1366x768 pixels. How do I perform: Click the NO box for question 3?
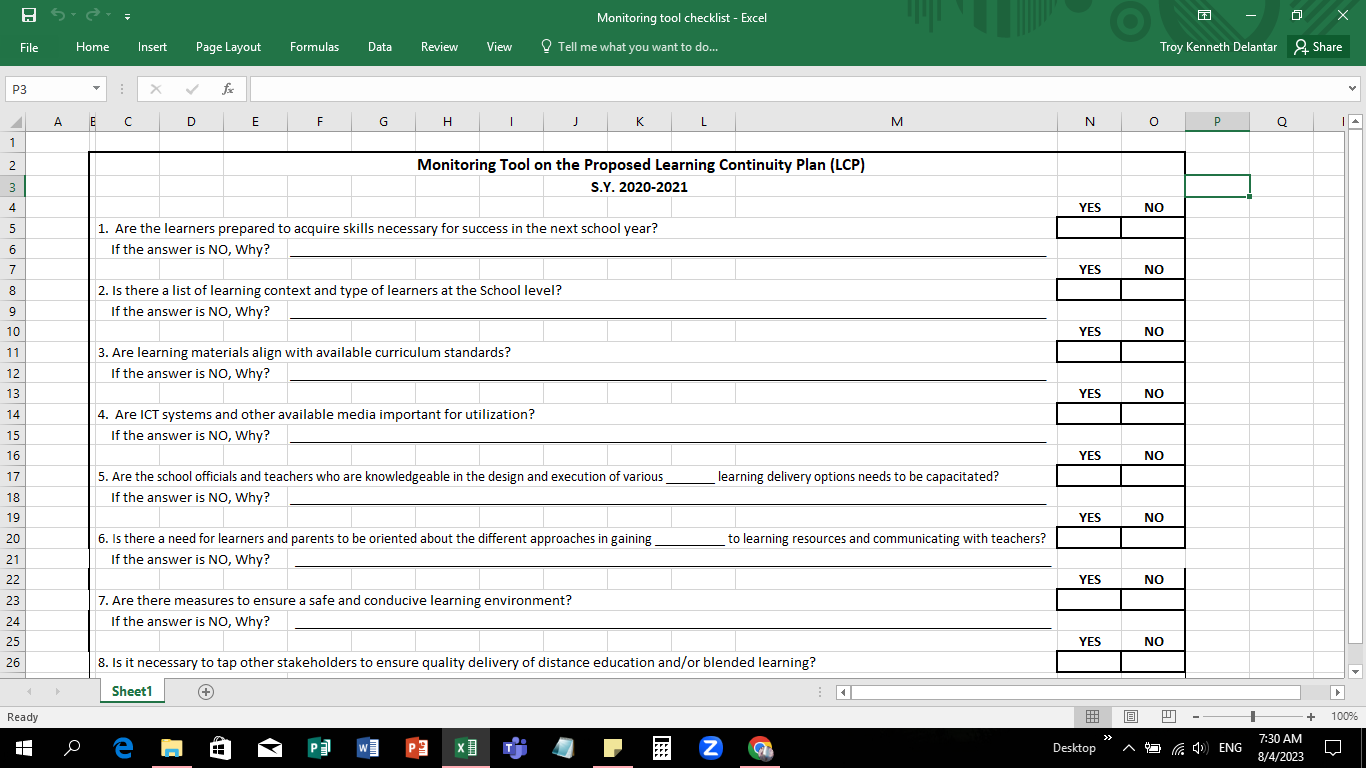(1153, 352)
